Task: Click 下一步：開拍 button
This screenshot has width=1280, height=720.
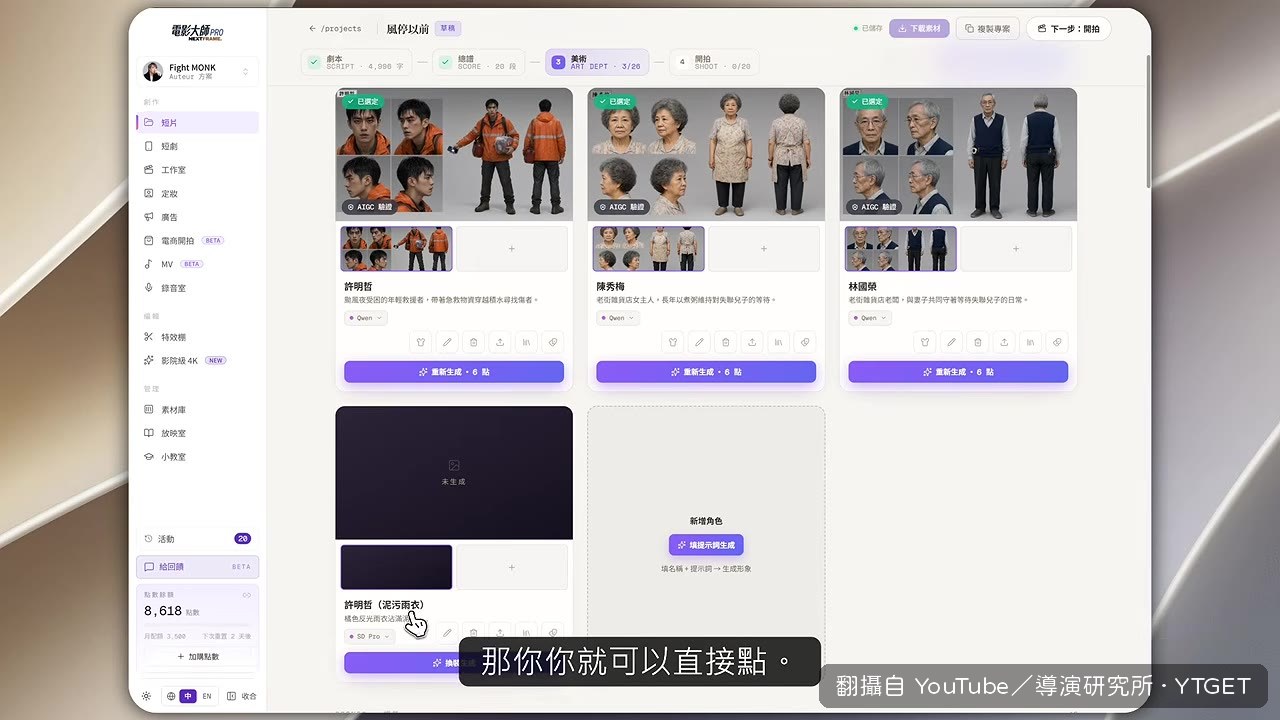Action: pos(1068,29)
